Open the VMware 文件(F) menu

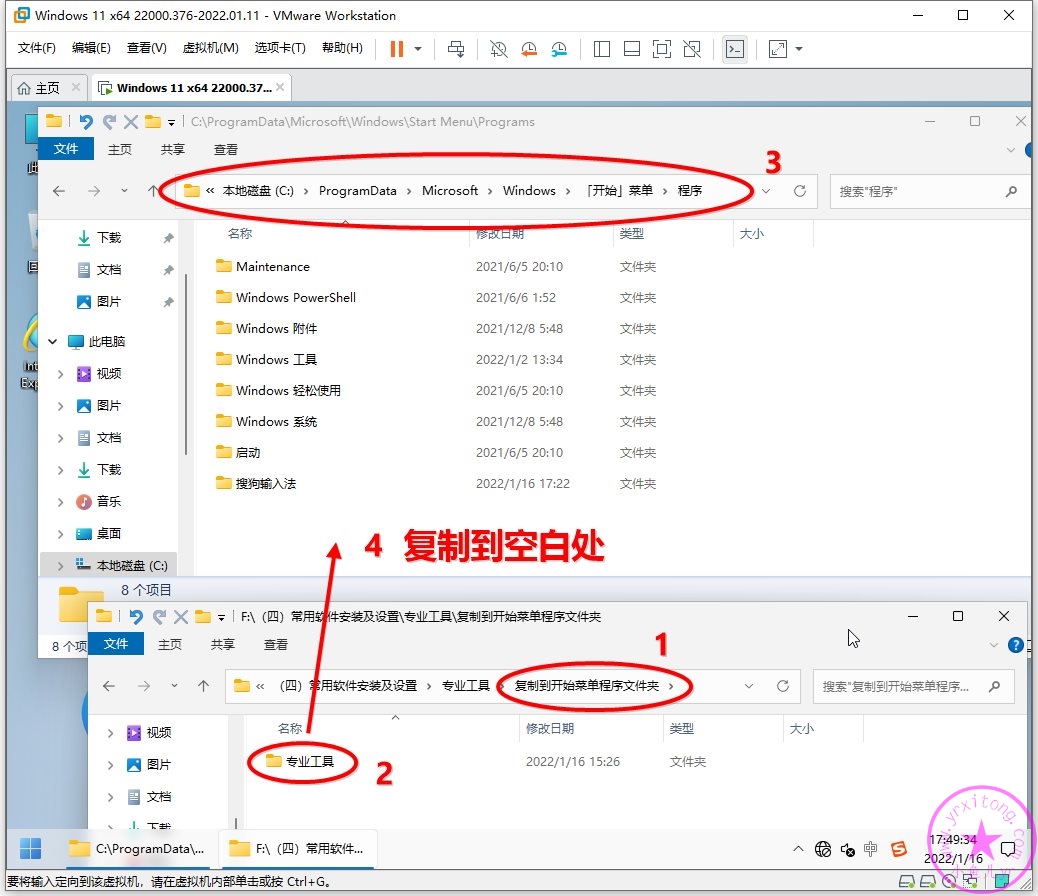(x=36, y=48)
